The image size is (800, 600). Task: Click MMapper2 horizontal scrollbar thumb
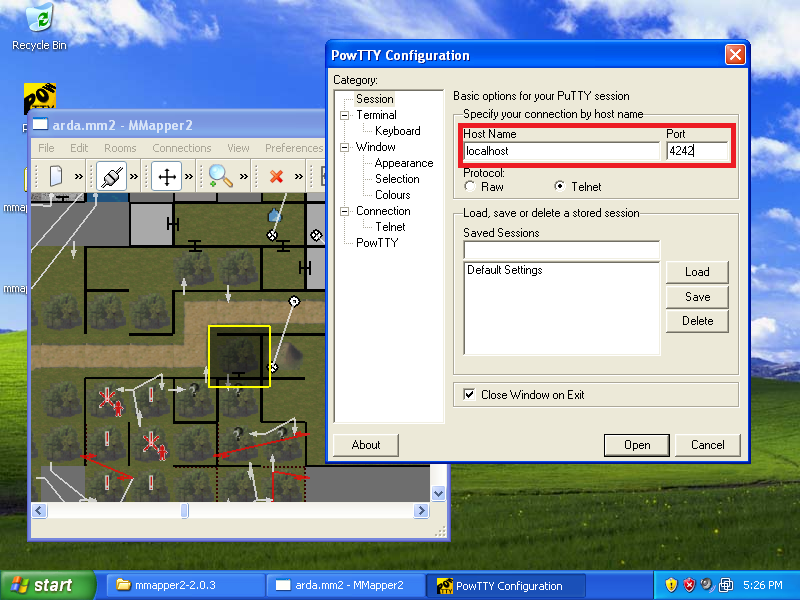pyautogui.click(x=185, y=510)
